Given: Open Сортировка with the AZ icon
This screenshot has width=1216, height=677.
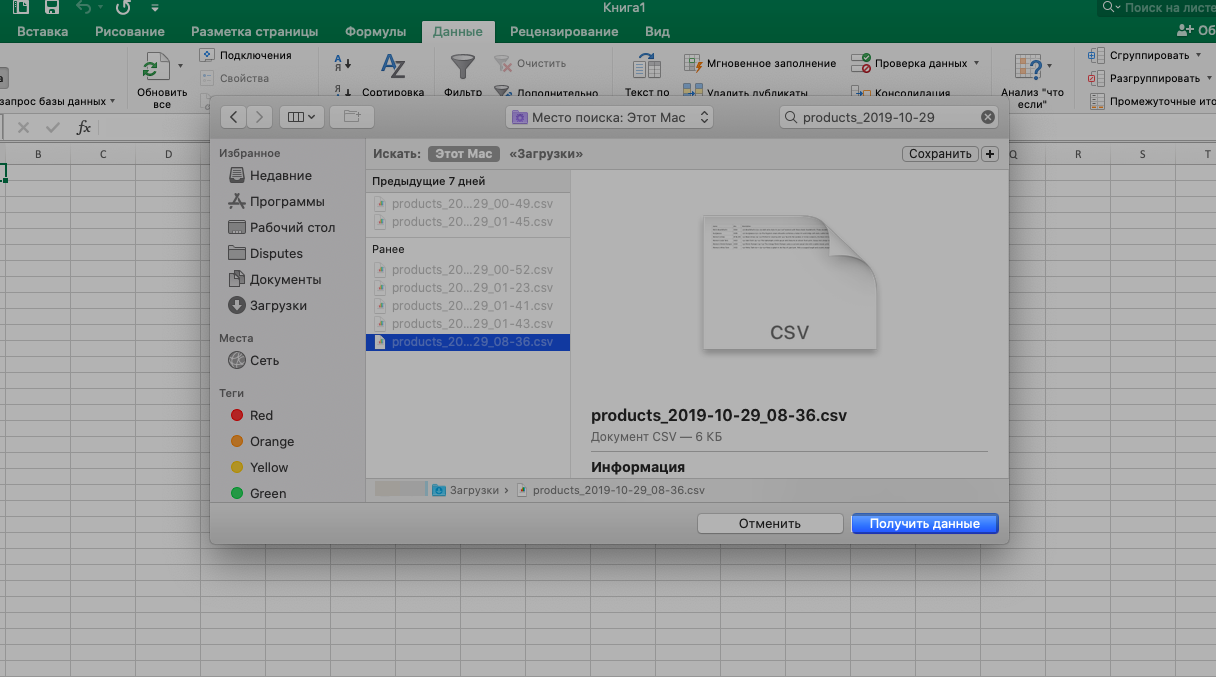Looking at the screenshot, I should tap(393, 66).
